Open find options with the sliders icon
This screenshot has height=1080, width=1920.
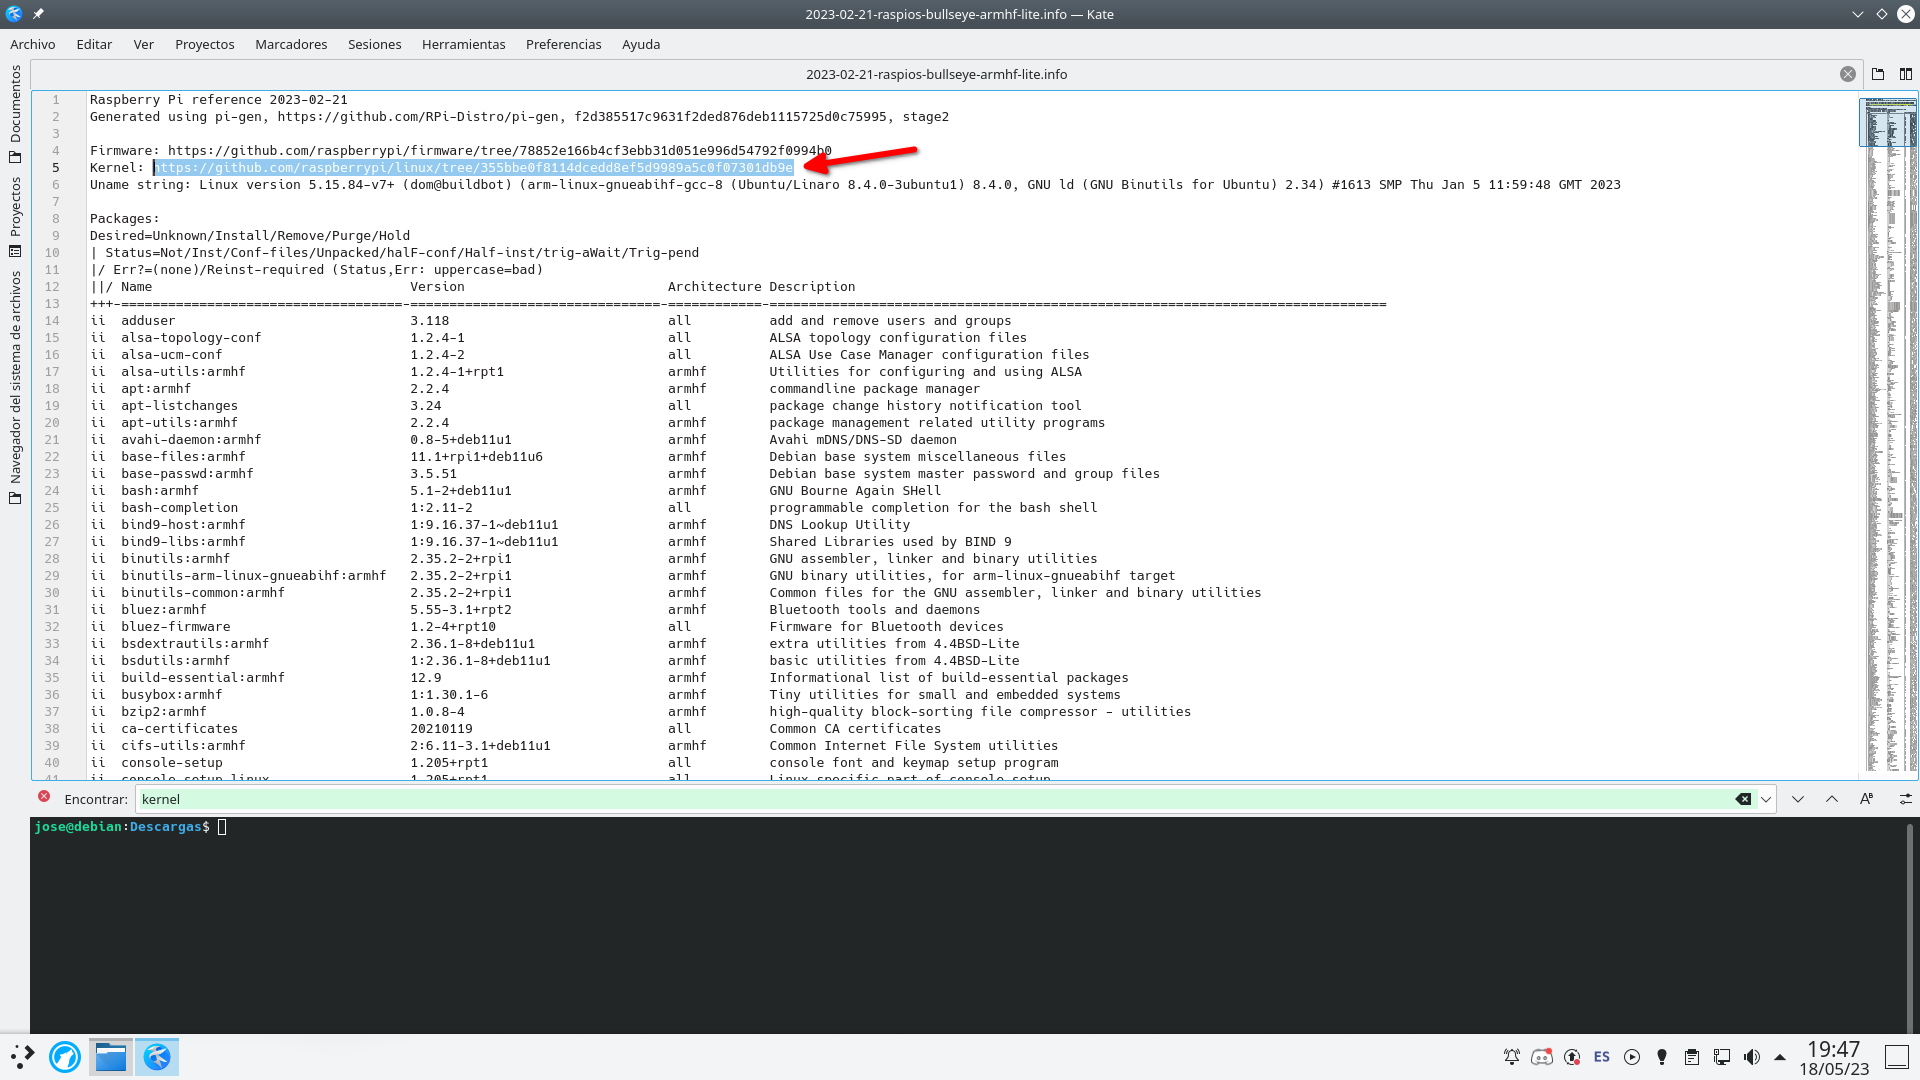[x=1906, y=799]
